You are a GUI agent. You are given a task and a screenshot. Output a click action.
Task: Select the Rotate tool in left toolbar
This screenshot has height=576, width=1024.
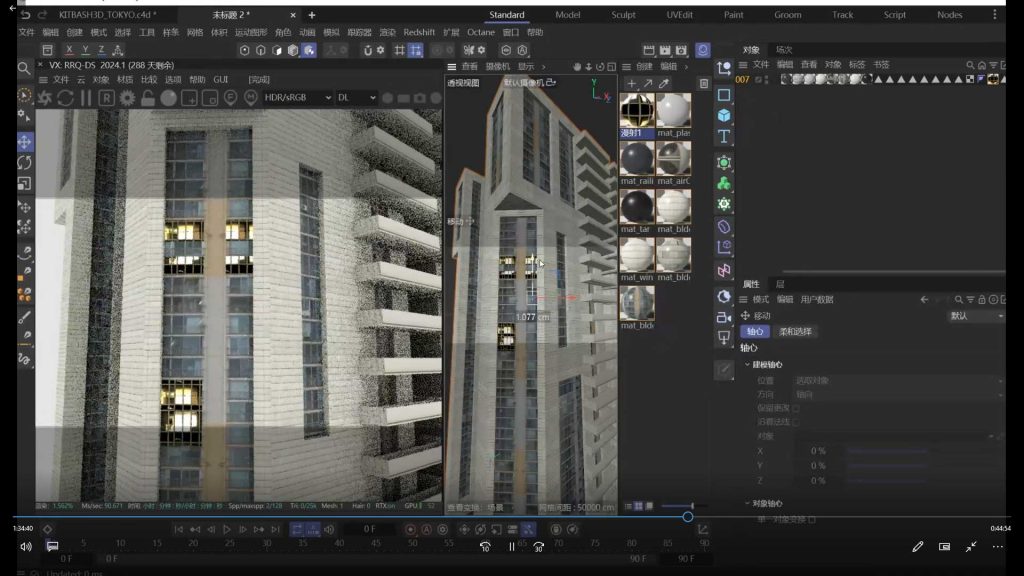[25, 163]
